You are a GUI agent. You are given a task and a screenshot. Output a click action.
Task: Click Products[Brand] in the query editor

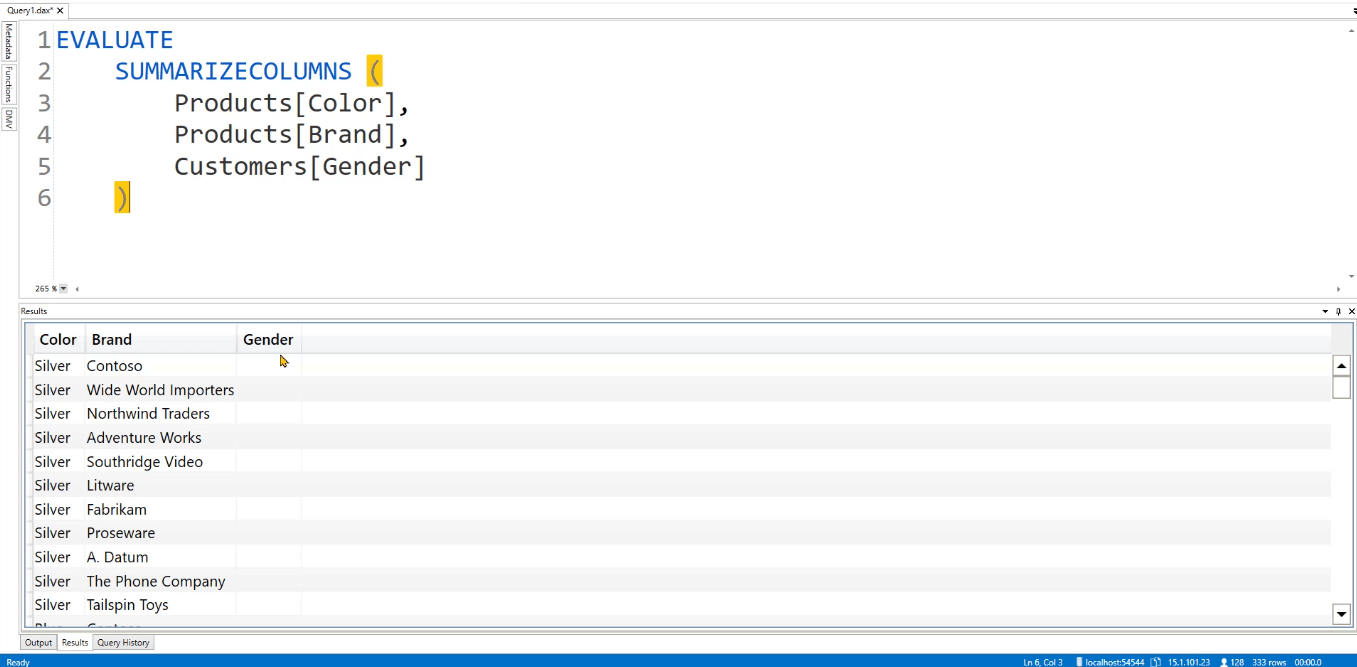(x=285, y=135)
